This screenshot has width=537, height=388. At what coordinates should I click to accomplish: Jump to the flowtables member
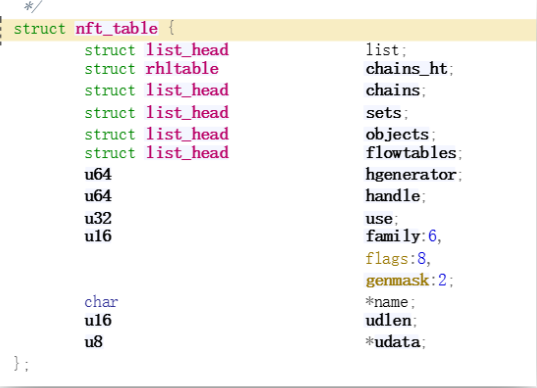[411, 153]
